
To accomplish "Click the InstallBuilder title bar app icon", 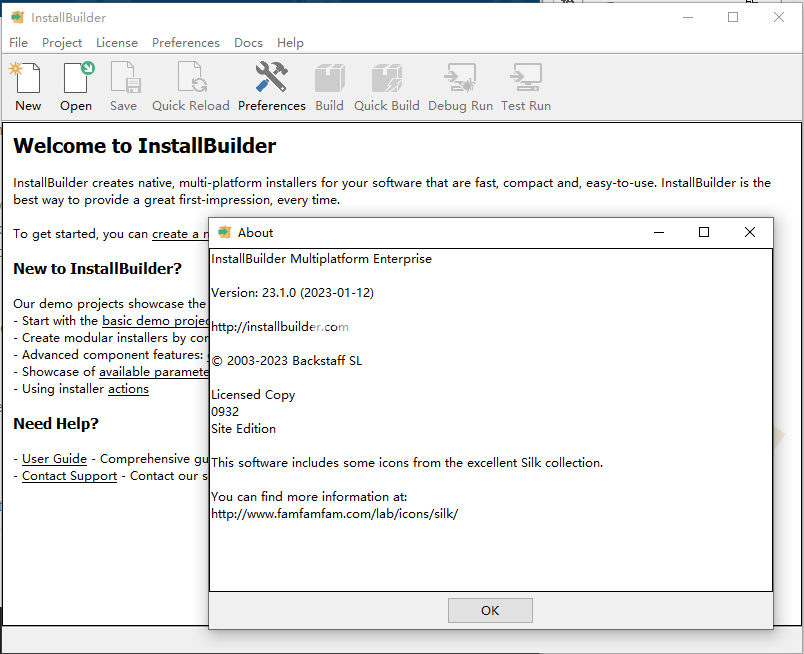I will (x=17, y=17).
